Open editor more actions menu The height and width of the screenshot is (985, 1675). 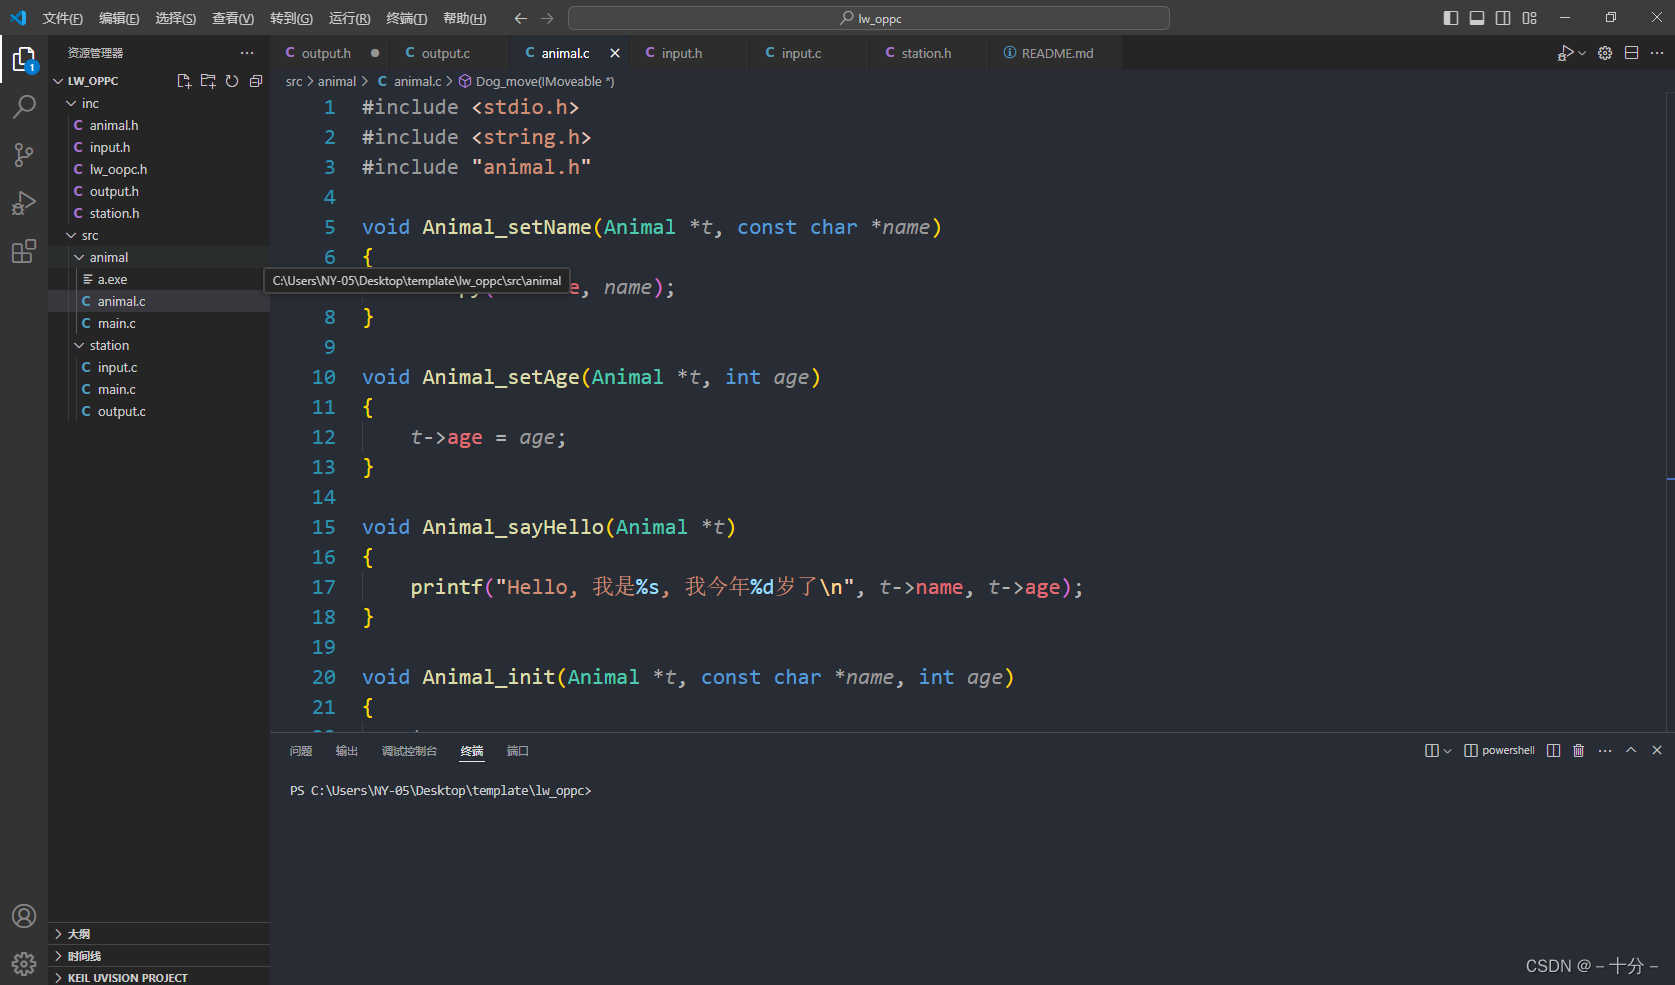click(1657, 53)
